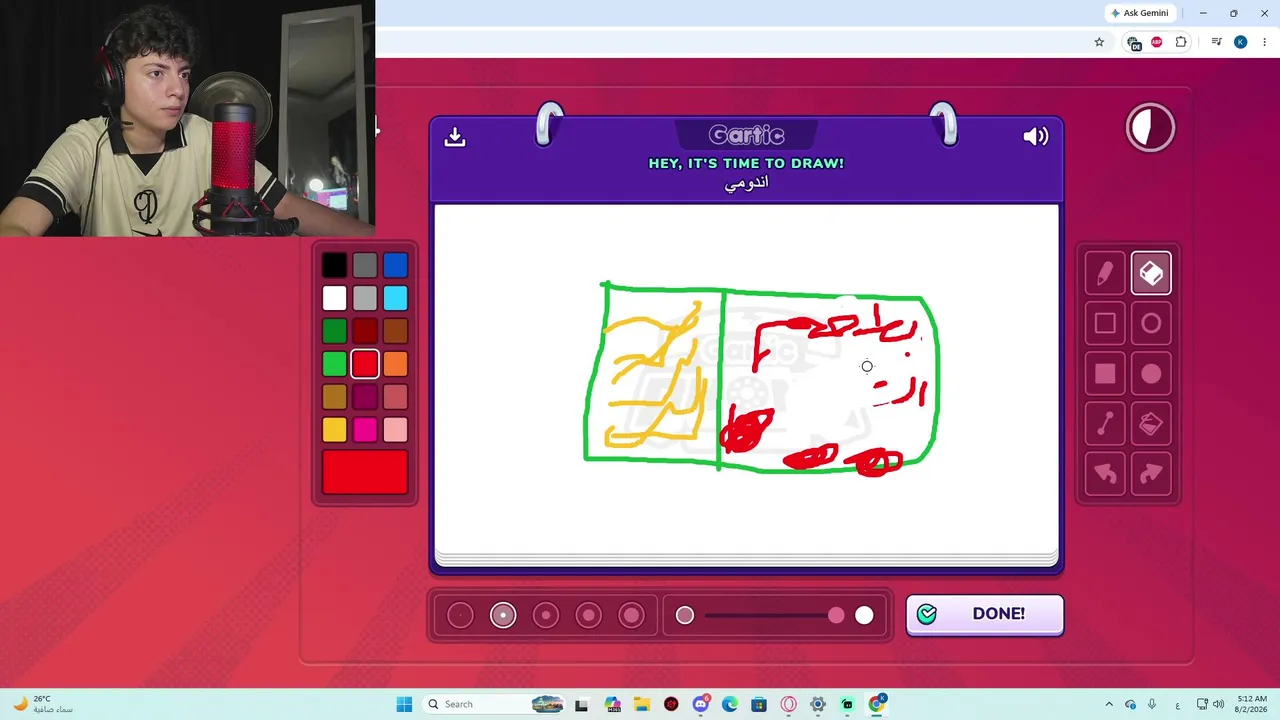The image size is (1280, 720).
Task: Pick the white color swatch
Action: 335,298
